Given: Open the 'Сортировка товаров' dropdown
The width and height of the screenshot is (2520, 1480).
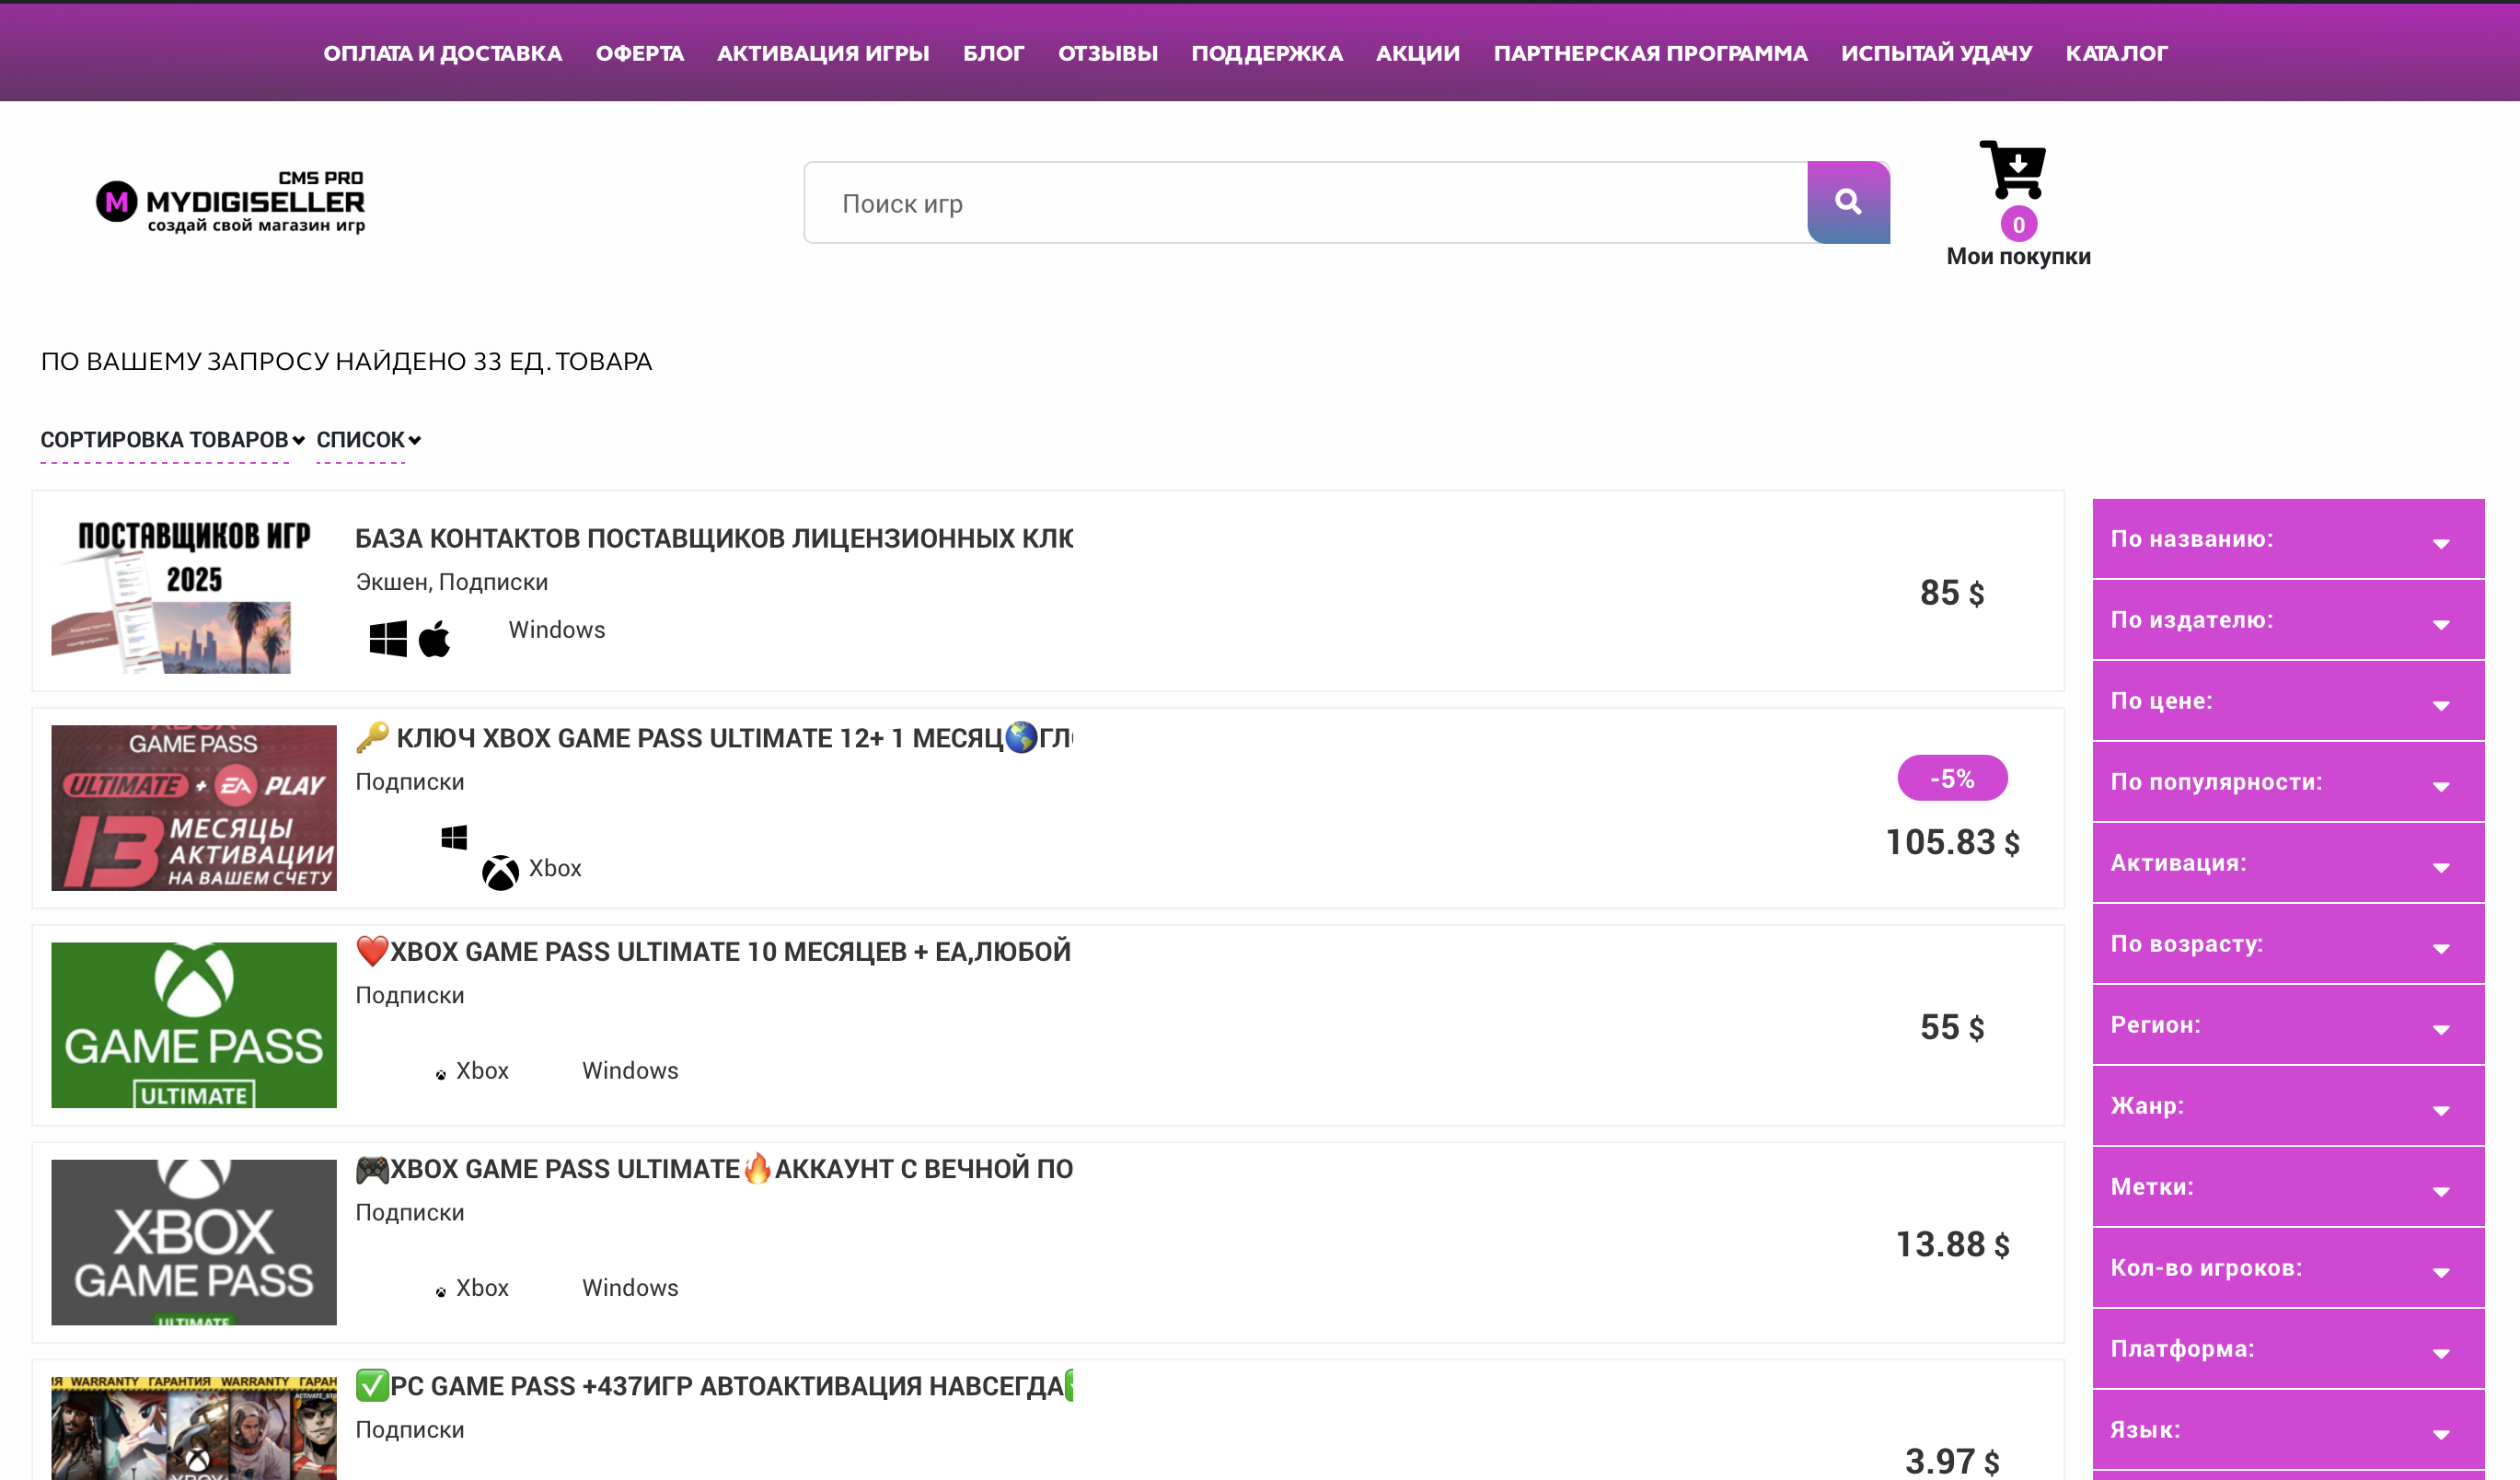Looking at the screenshot, I should (172, 440).
